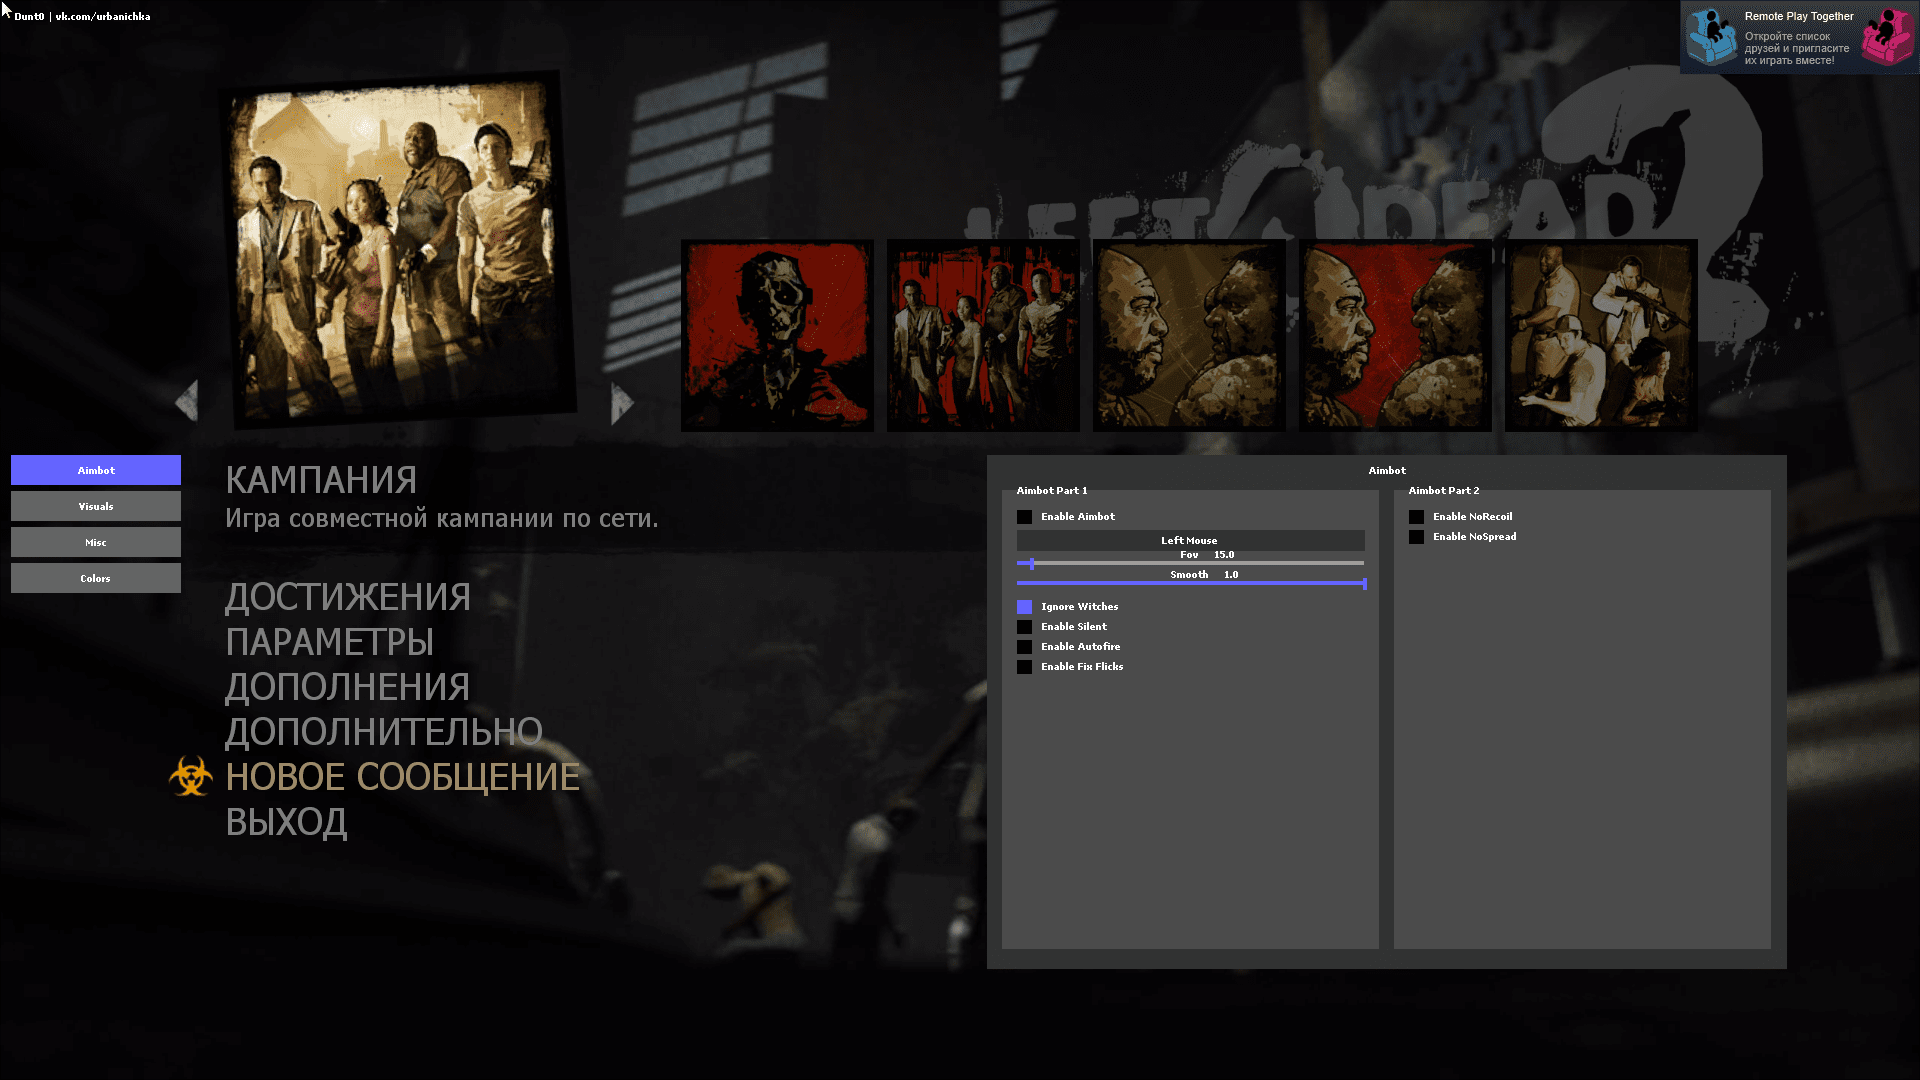The image size is (1920, 1080).
Task: Open ДОПОЛНЕНИЯ menu entry
Action: pos(348,687)
